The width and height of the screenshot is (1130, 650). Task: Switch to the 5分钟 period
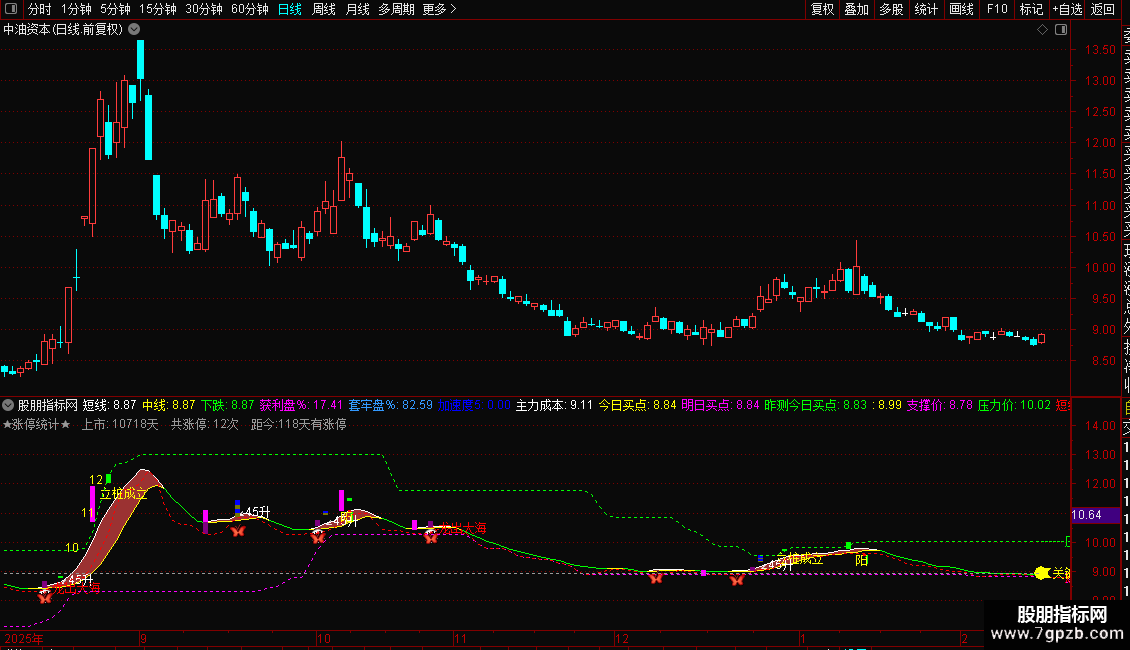point(115,9)
